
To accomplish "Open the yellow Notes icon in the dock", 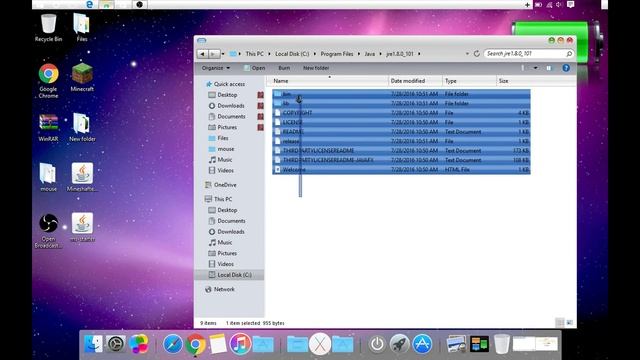I will tap(218, 344).
